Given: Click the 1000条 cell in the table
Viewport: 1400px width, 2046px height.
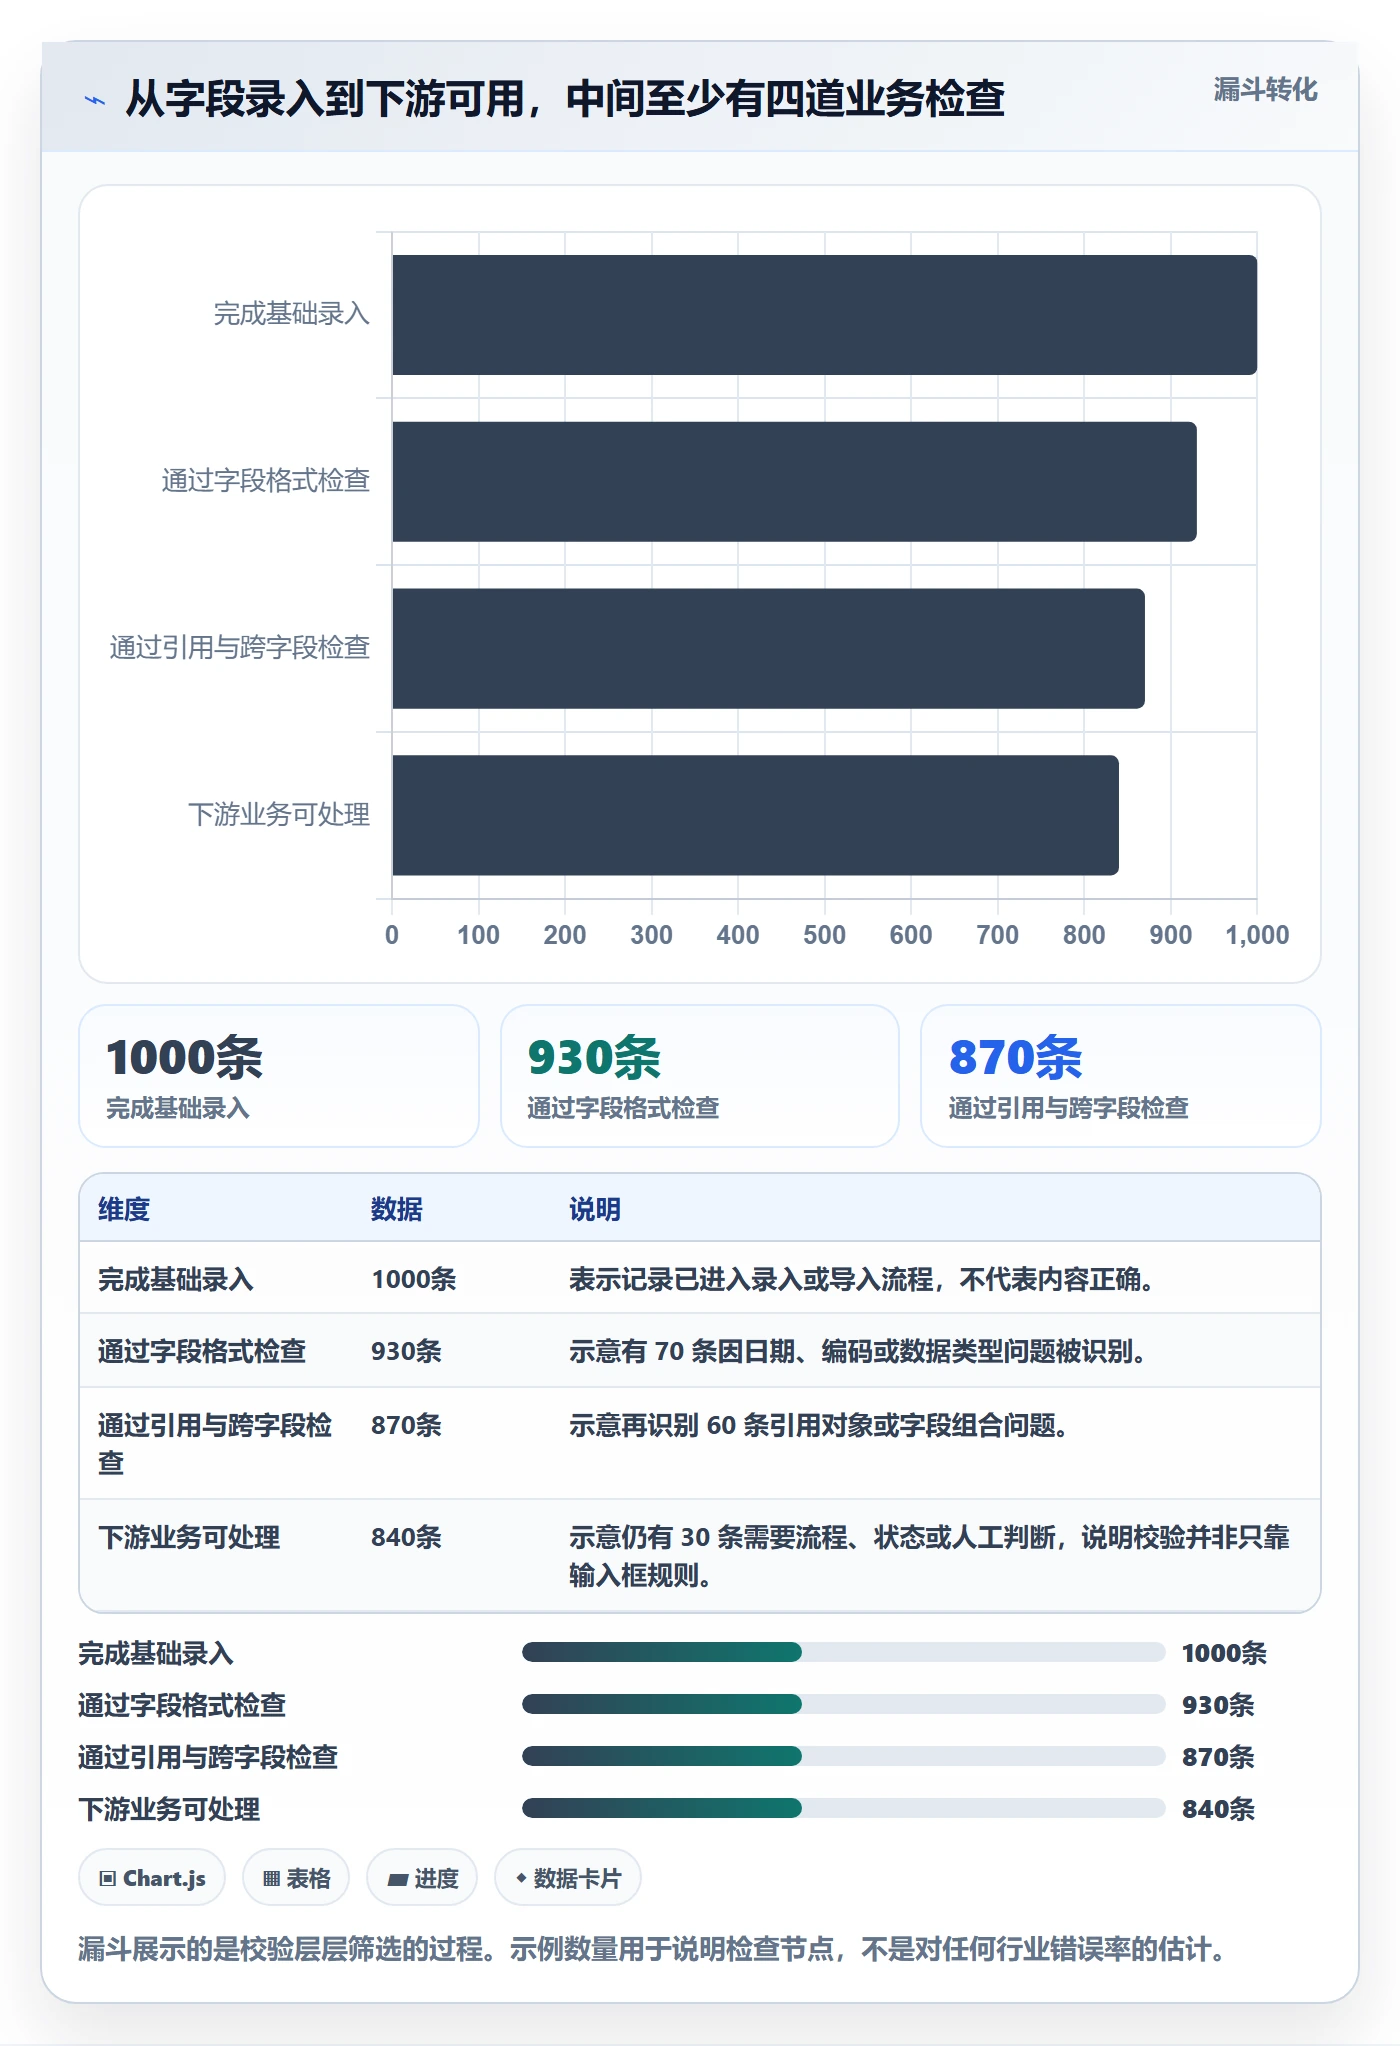Looking at the screenshot, I should click(x=414, y=1279).
